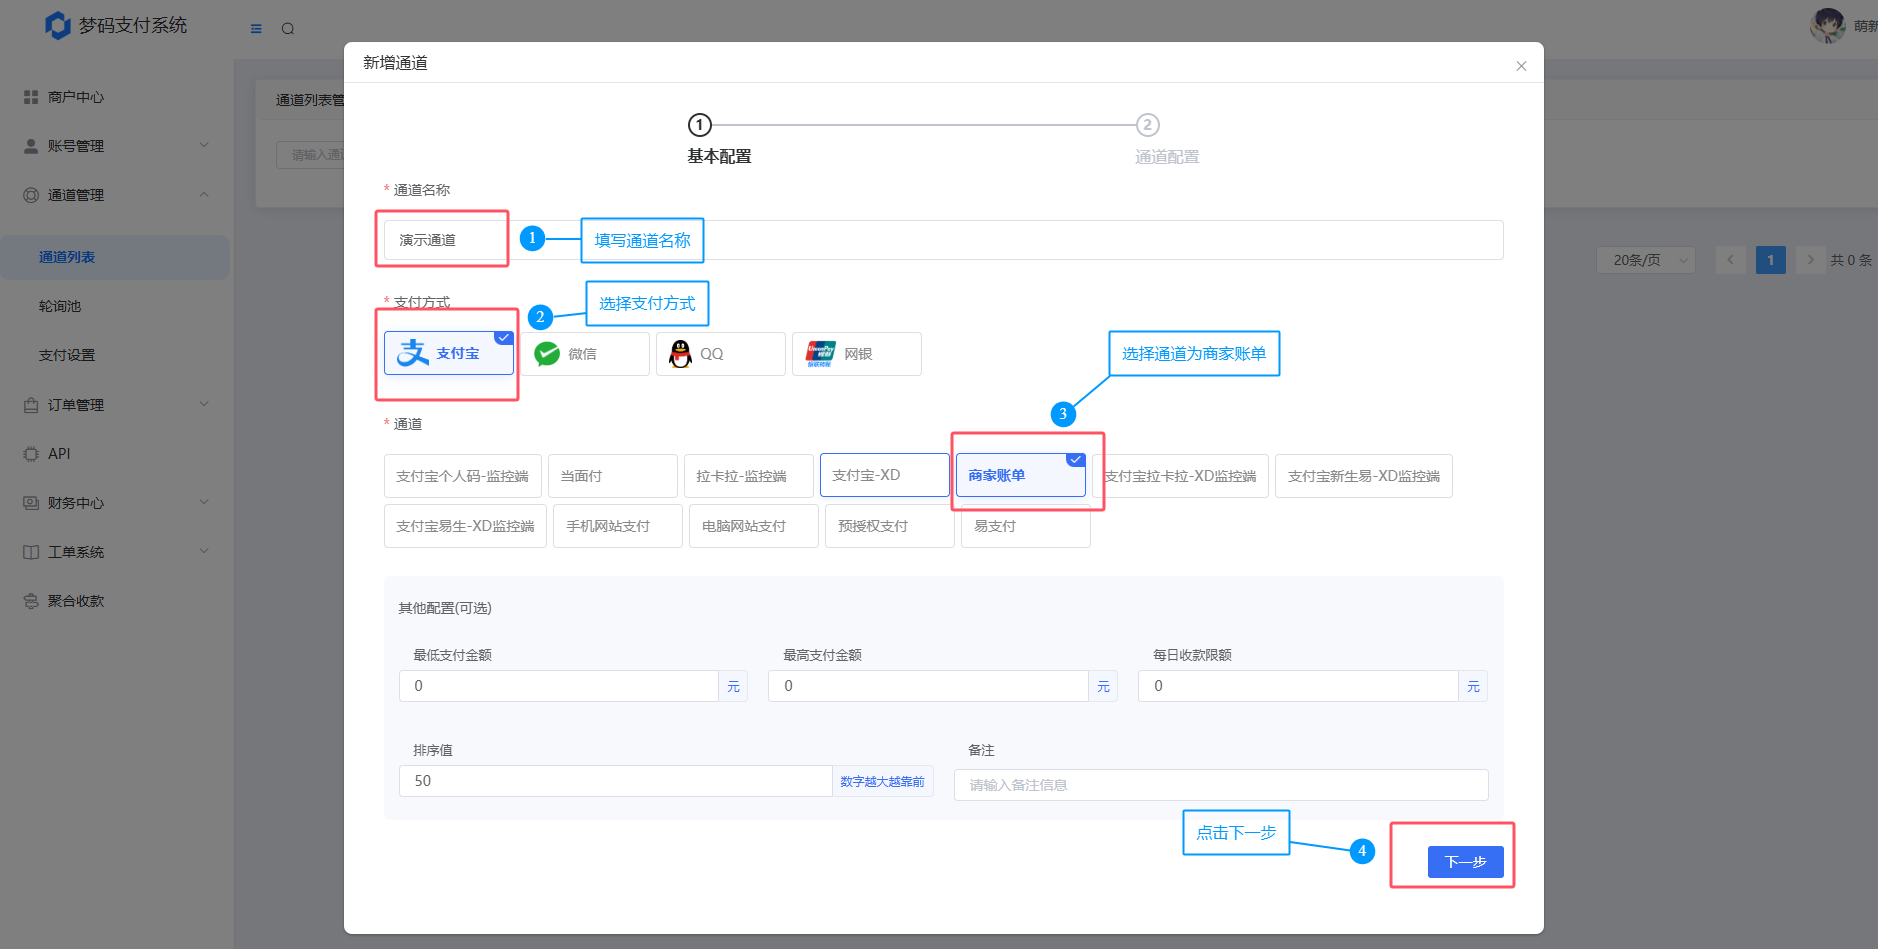
Task: Click the hamburger menu collapse icon
Action: (256, 29)
